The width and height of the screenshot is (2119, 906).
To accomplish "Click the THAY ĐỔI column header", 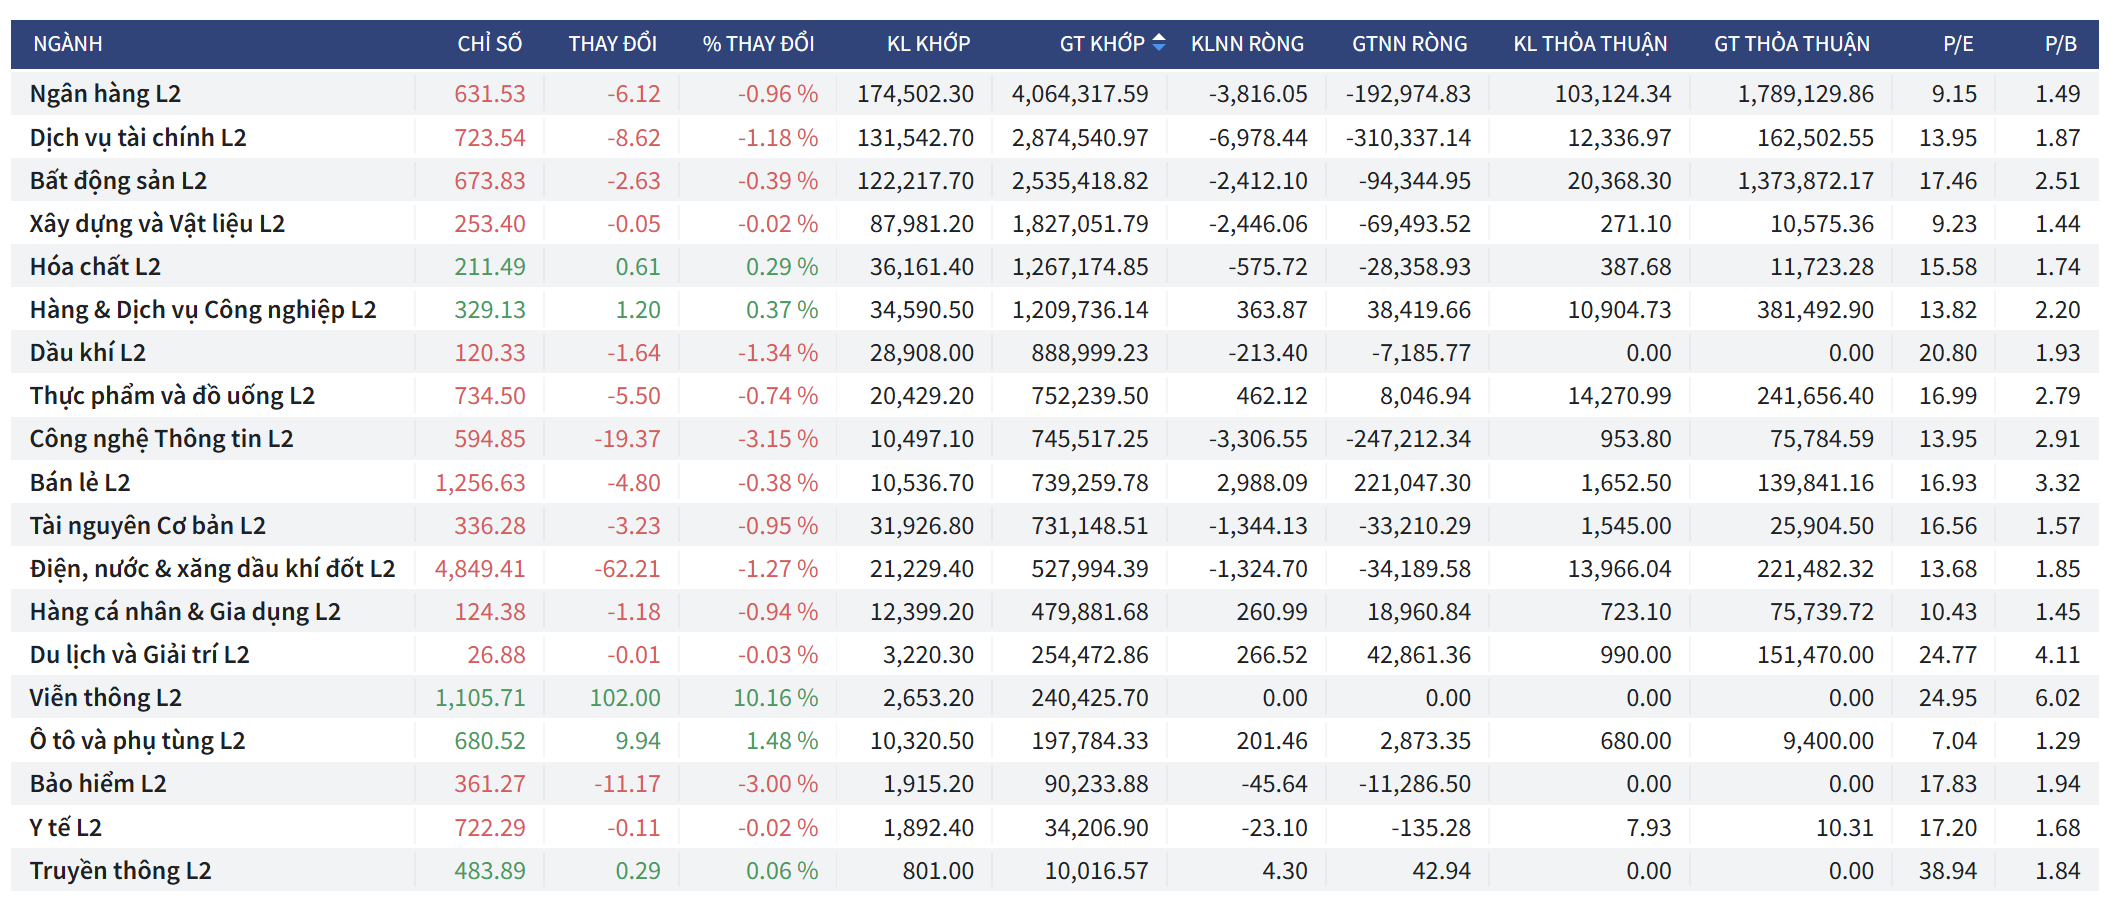I will tap(612, 44).
